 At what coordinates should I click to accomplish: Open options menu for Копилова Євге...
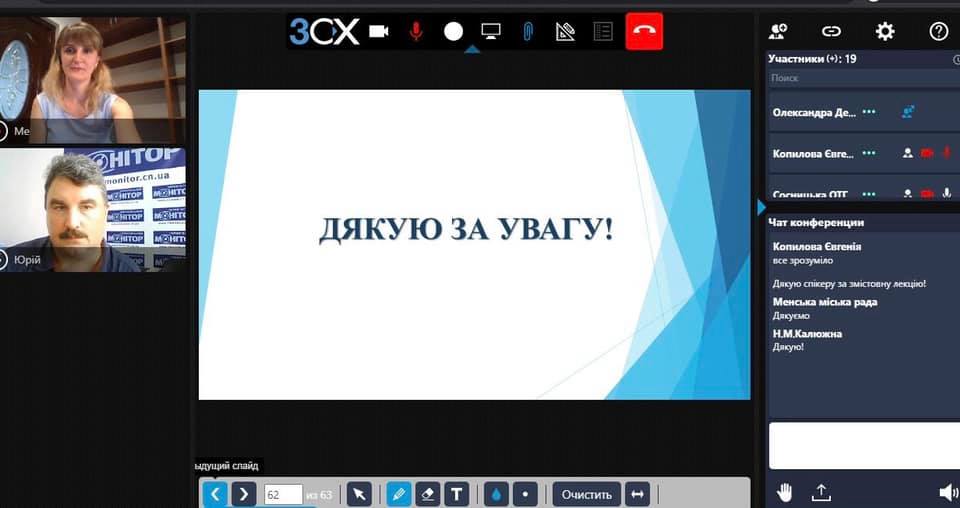[869, 153]
